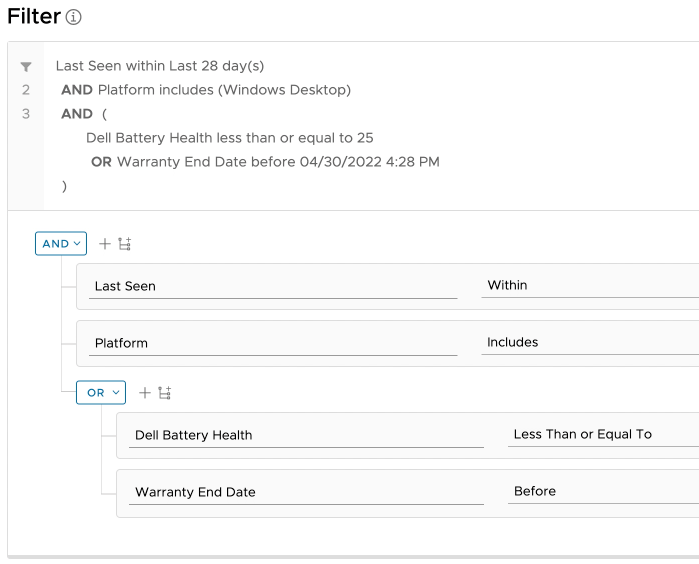
Task: Open the AND operator dropdown
Action: click(x=61, y=244)
